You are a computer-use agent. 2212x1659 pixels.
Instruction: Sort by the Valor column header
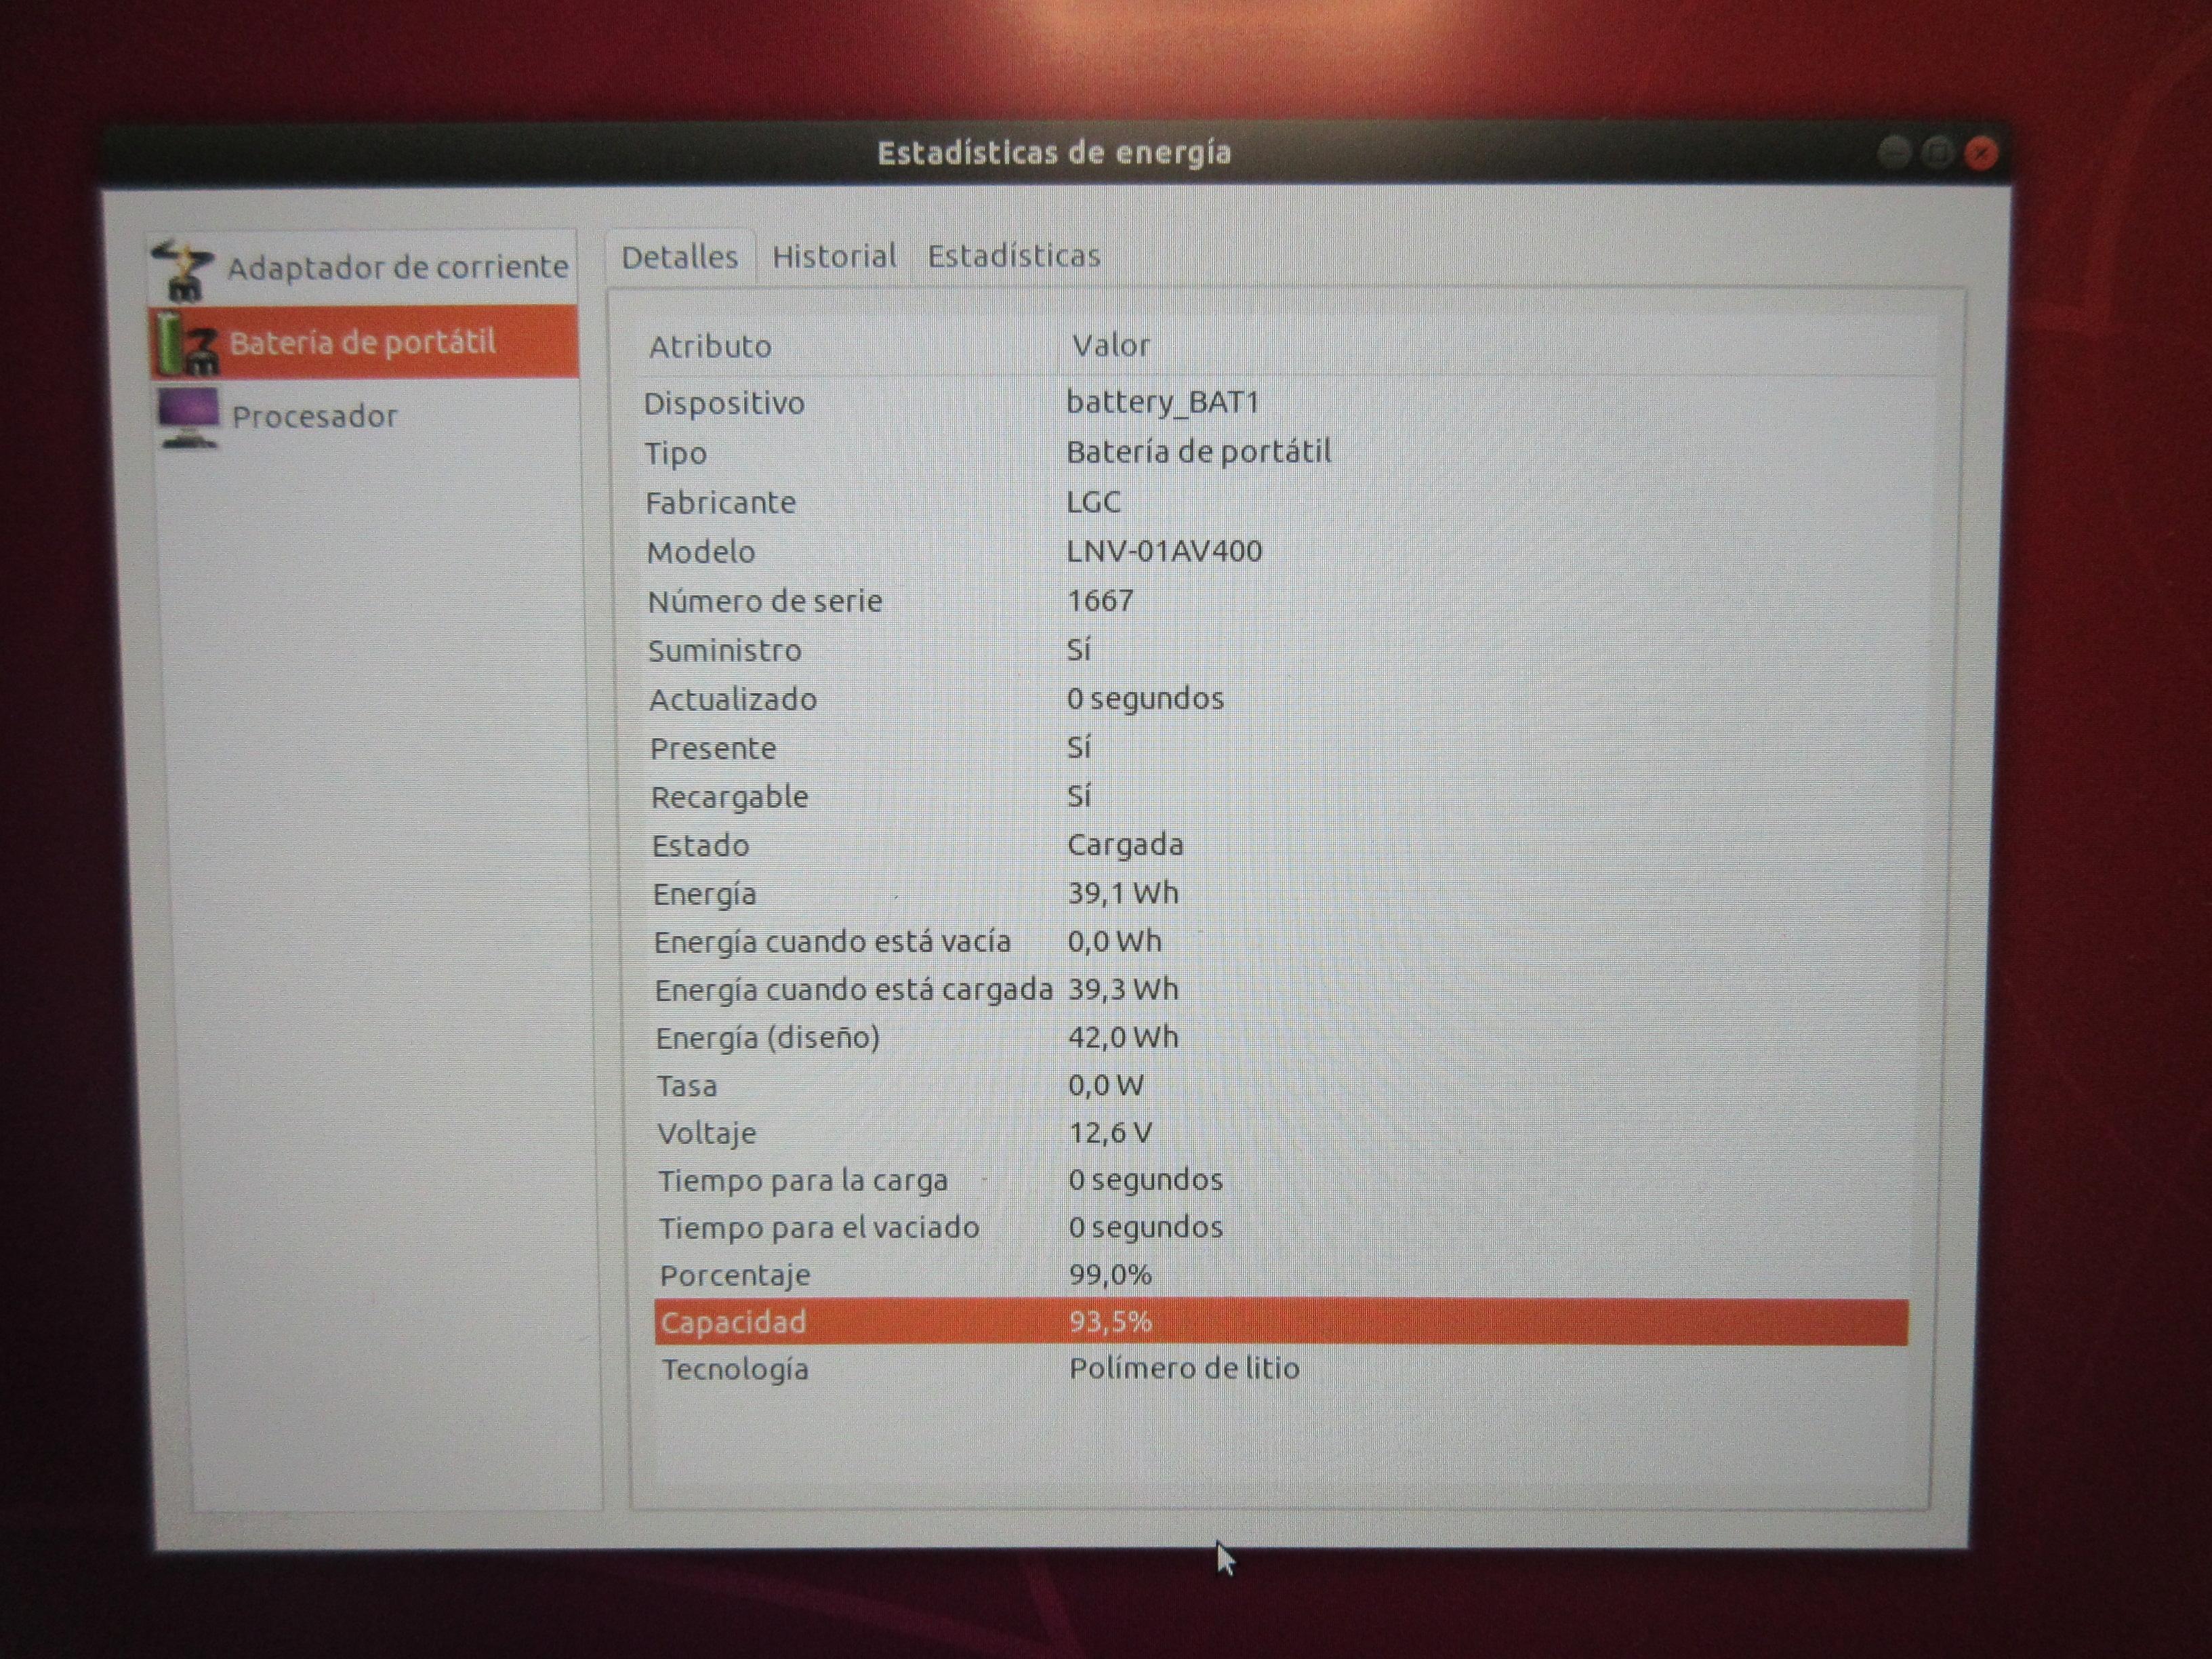point(1110,345)
